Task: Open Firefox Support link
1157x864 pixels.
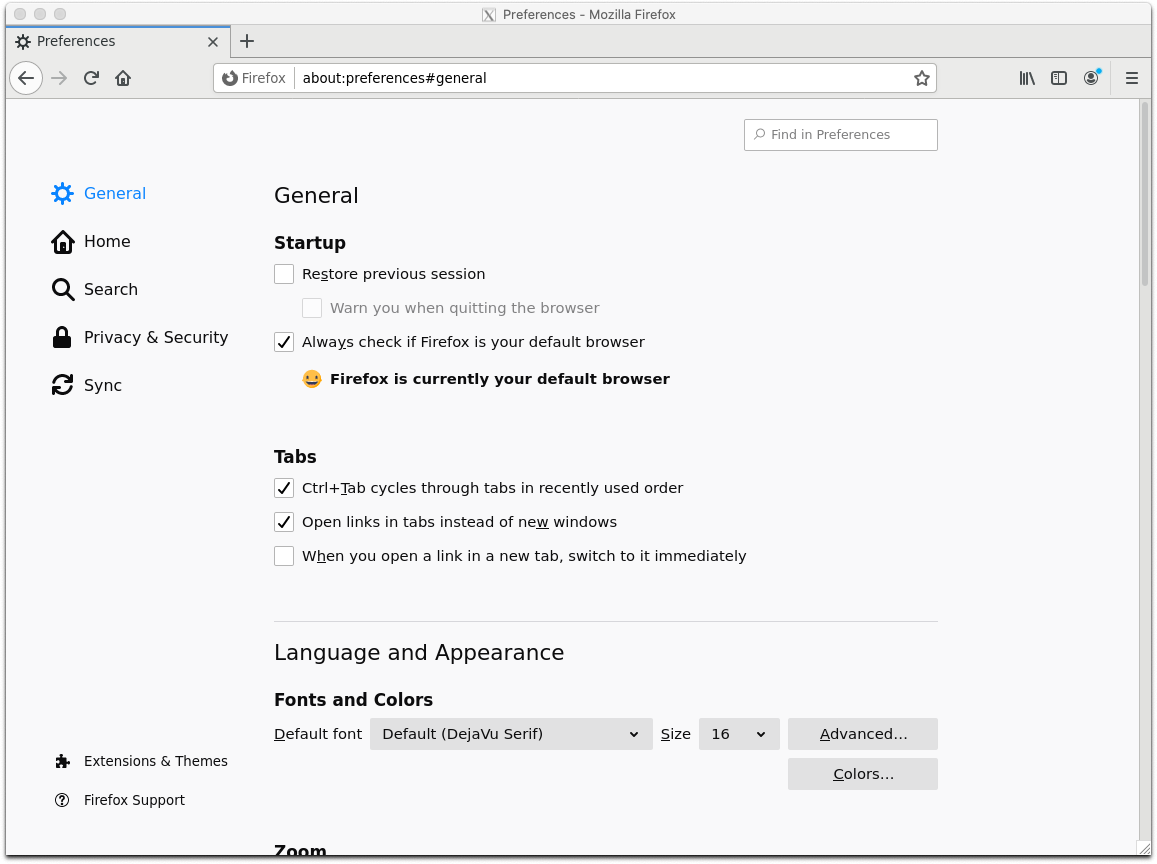Action: (134, 801)
